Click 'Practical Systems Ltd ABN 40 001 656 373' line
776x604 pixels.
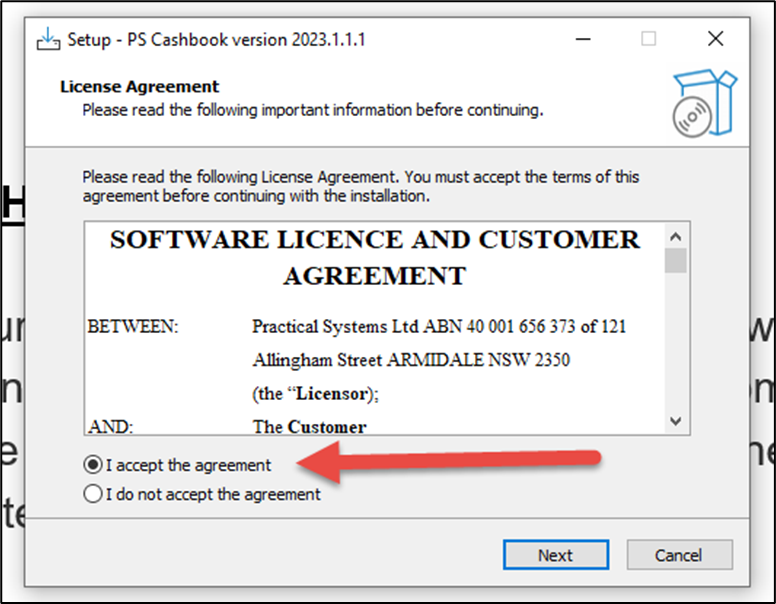tap(439, 327)
